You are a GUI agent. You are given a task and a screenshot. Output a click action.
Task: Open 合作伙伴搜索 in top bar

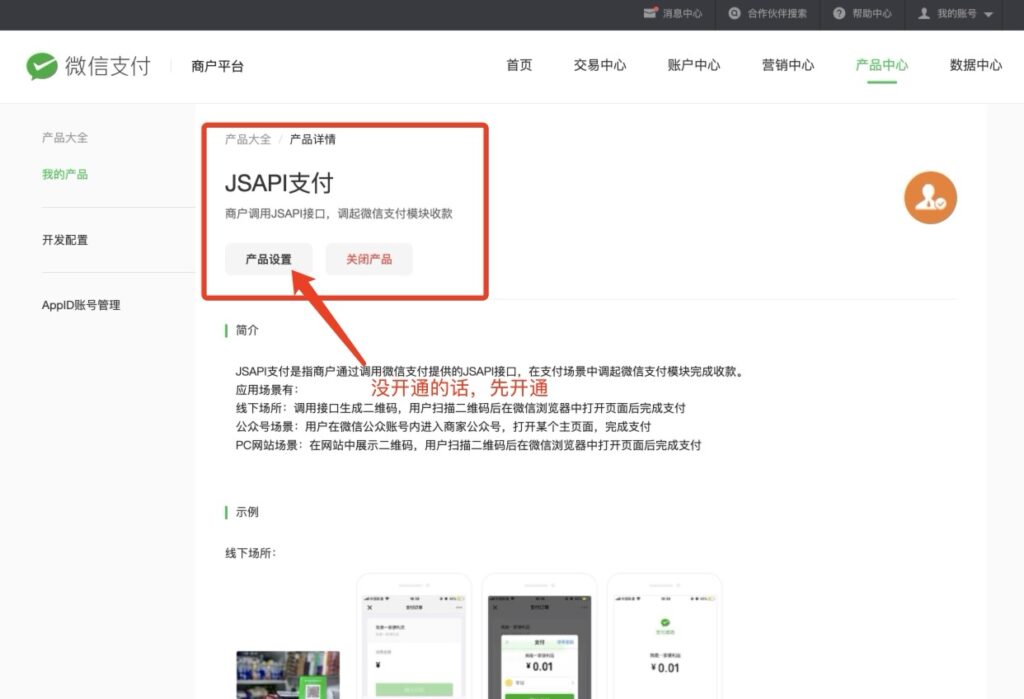point(777,13)
